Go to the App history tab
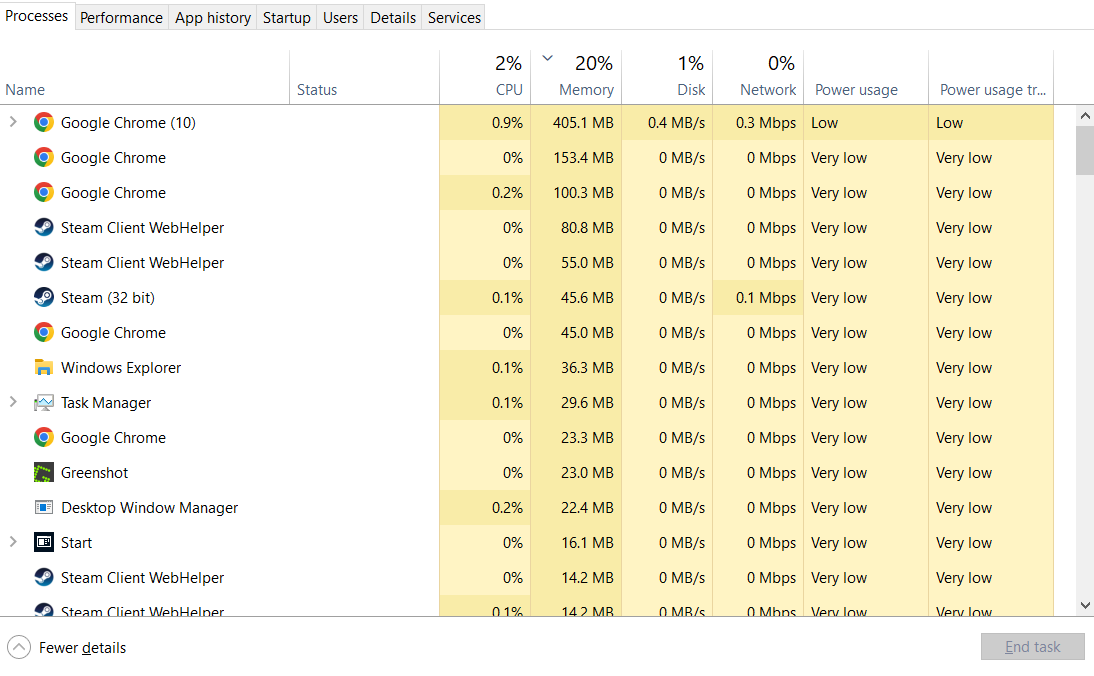Viewport: 1094px width, 676px height. tap(213, 17)
